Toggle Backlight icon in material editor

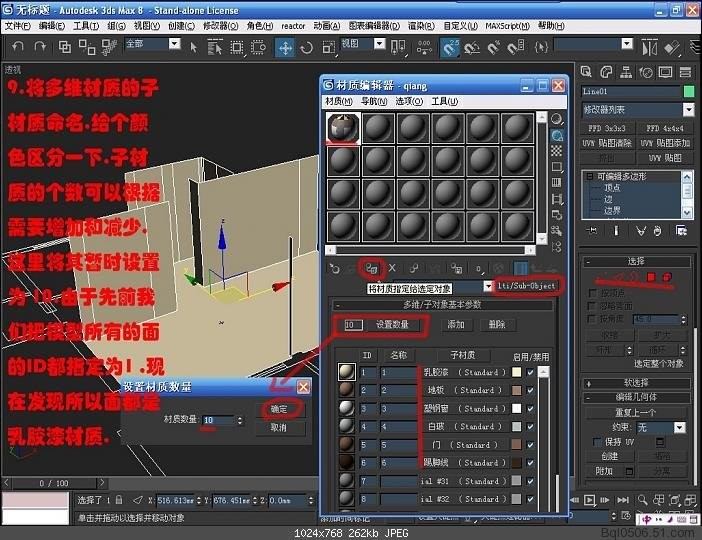tap(556, 135)
